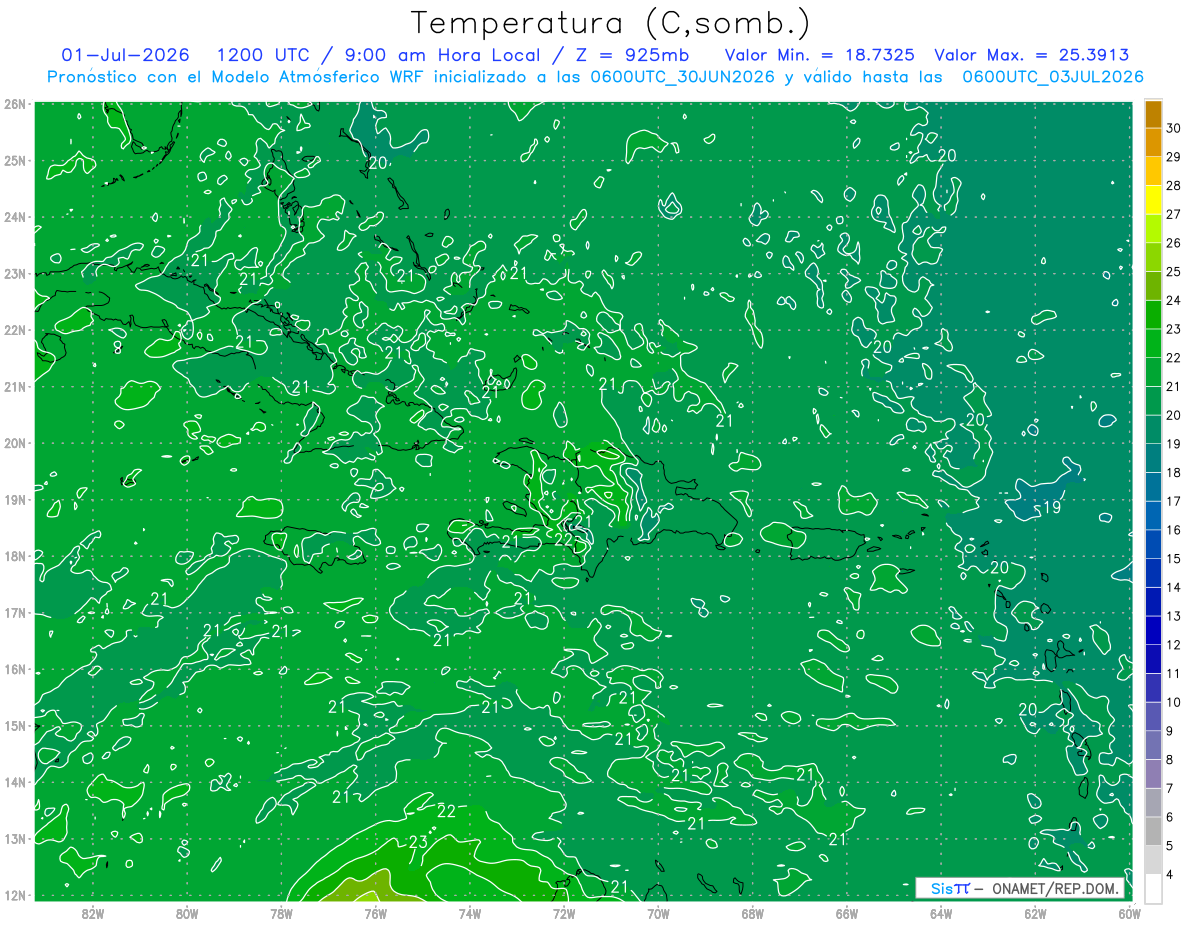Click the "74W" longitude axis label
This screenshot has height=927, width=1200.
click(469, 913)
